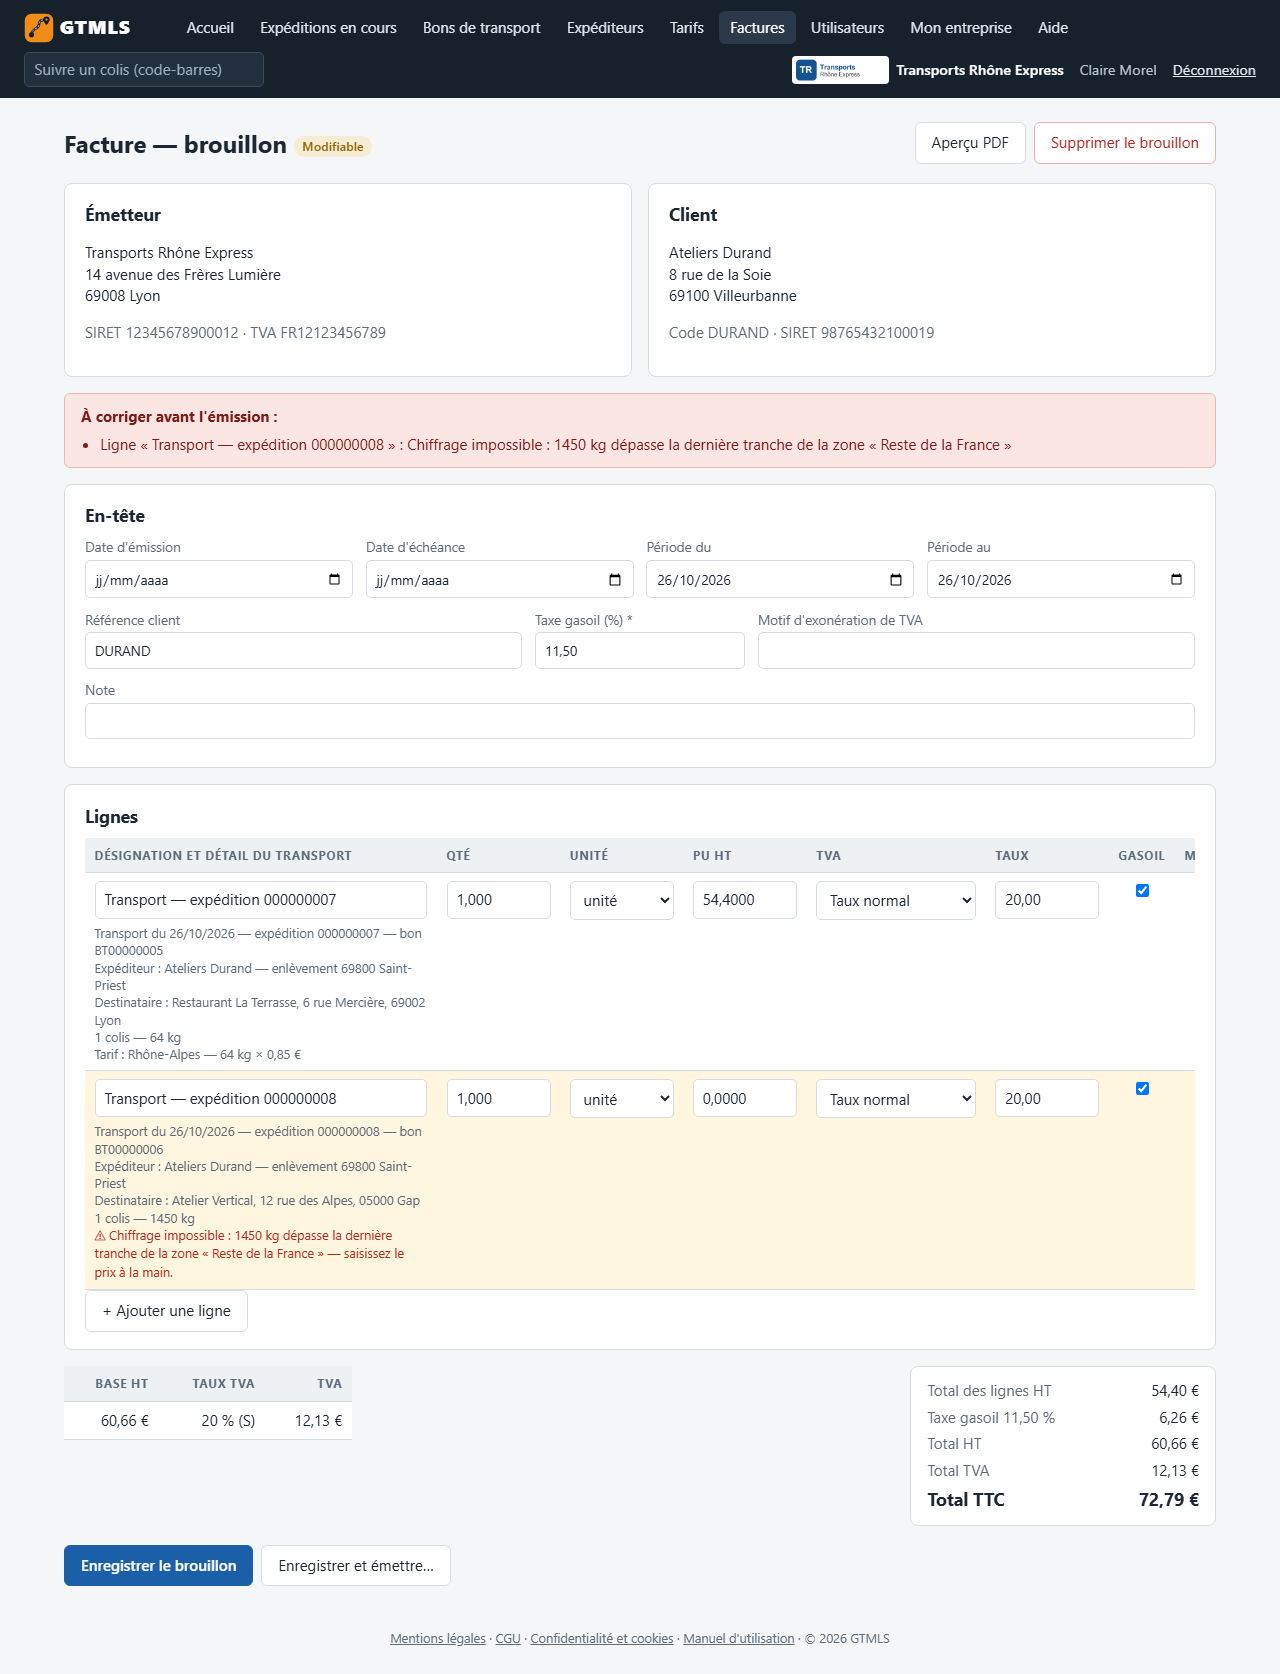
Task: Open the Date d'émission calendar picker icon
Action: tap(334, 580)
